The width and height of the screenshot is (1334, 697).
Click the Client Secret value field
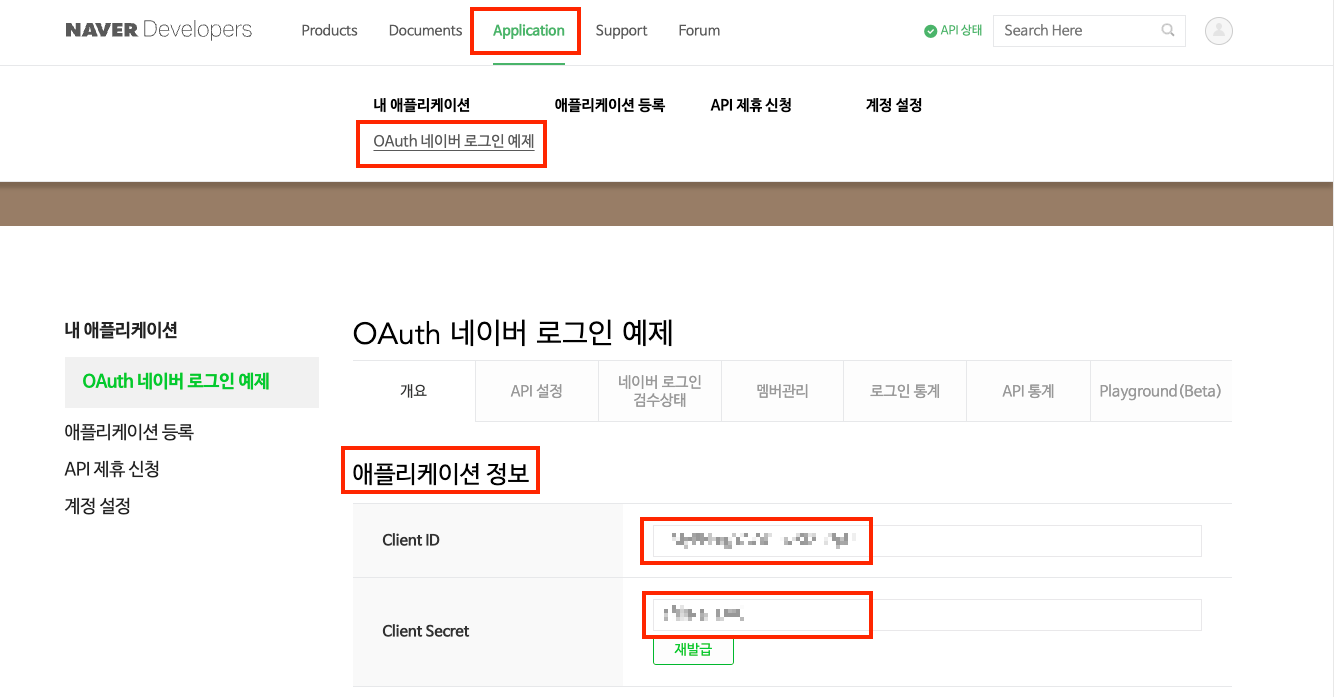tap(927, 615)
